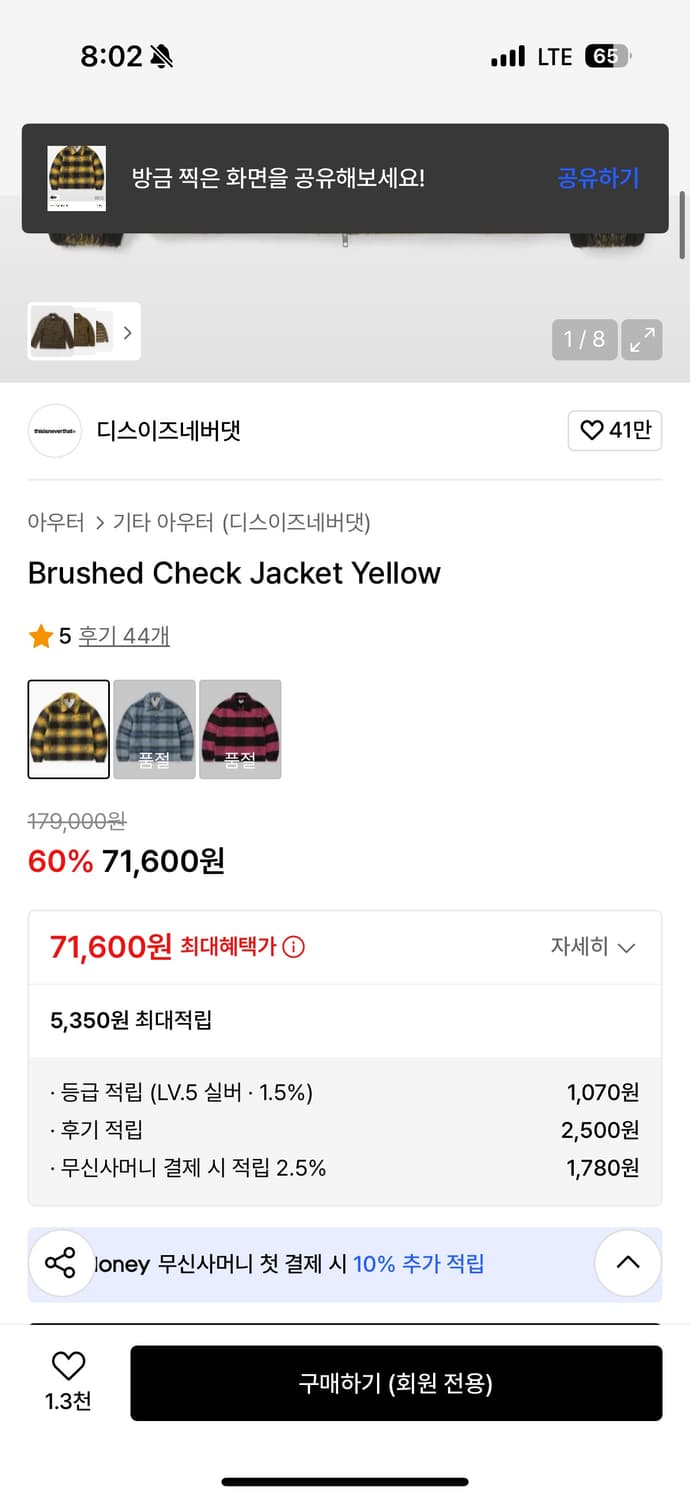Expand the image thumbnail strip arrow
690x1500 pixels.
point(127,332)
